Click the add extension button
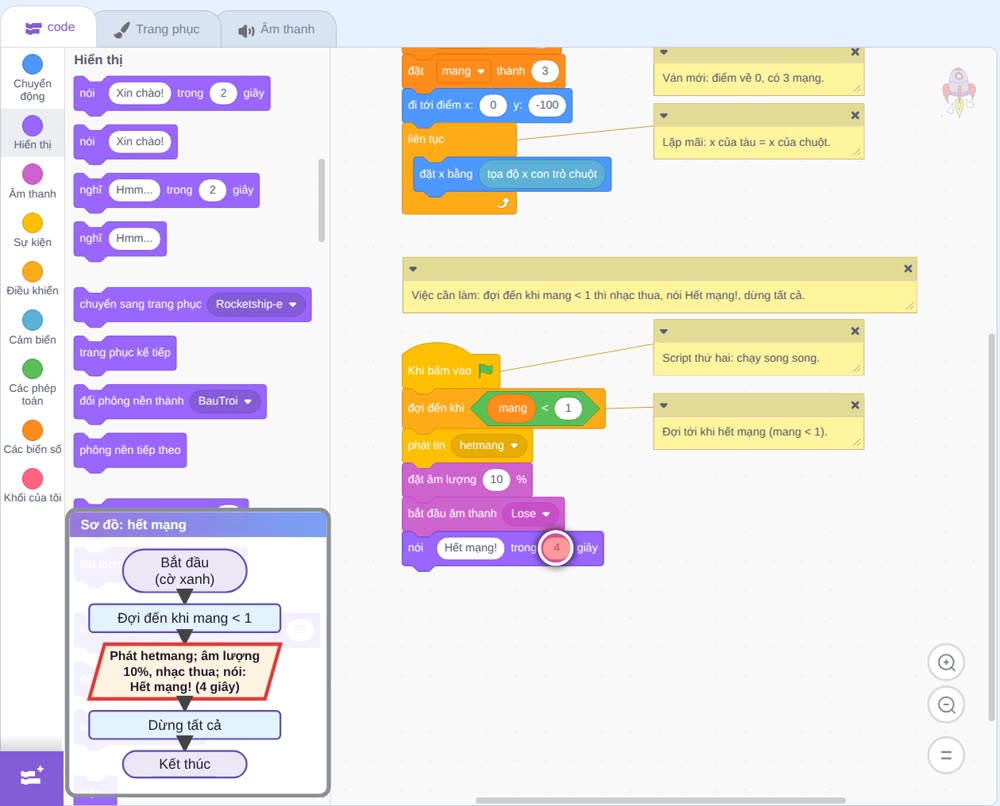 click(x=32, y=777)
